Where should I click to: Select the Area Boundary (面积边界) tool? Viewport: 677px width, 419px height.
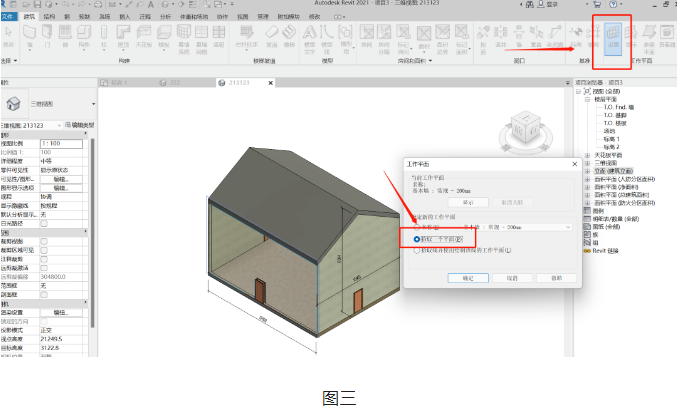443,39
